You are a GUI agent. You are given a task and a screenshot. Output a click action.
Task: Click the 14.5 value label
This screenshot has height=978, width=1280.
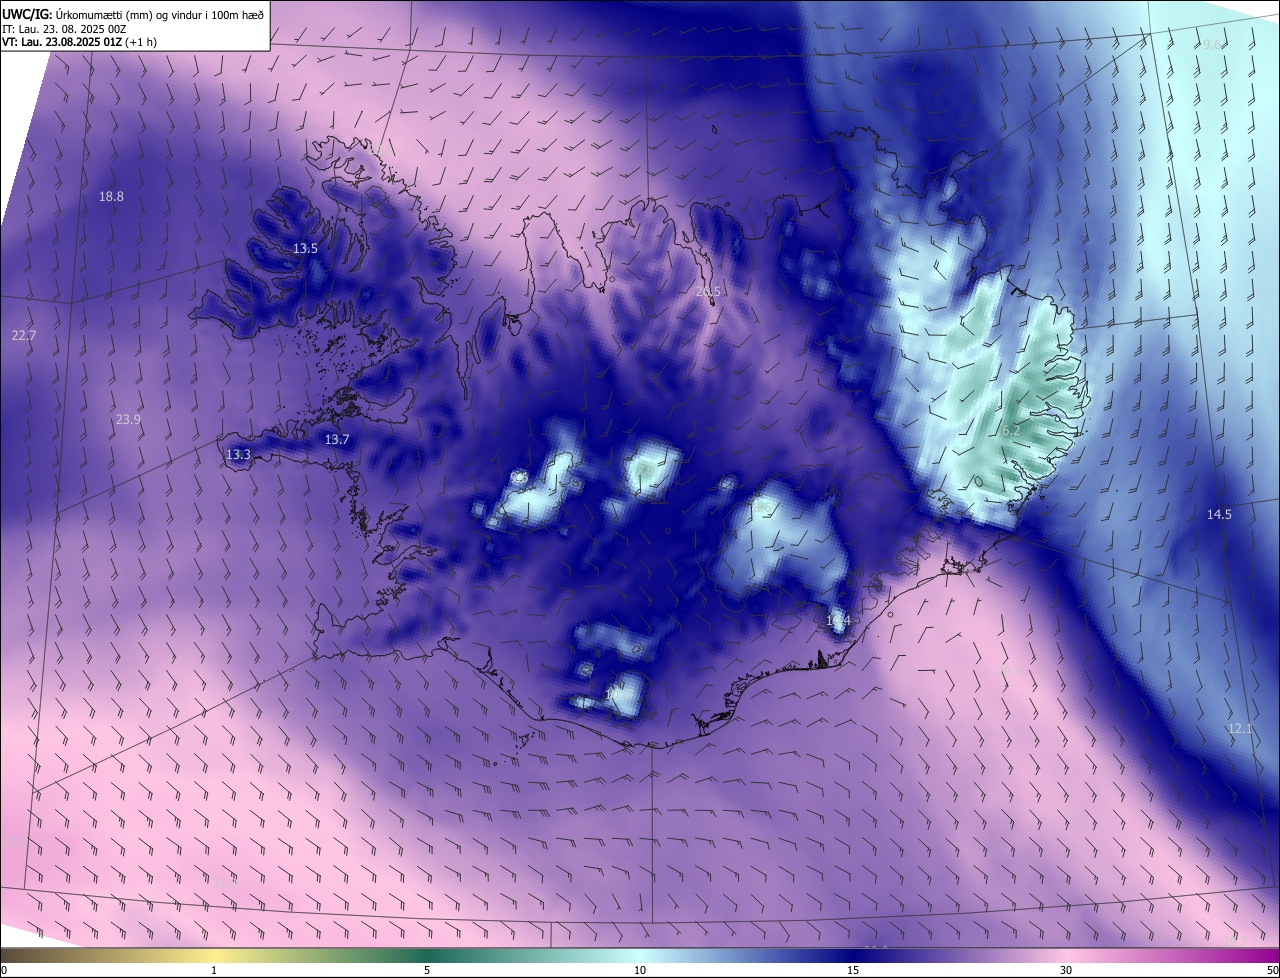1219,515
